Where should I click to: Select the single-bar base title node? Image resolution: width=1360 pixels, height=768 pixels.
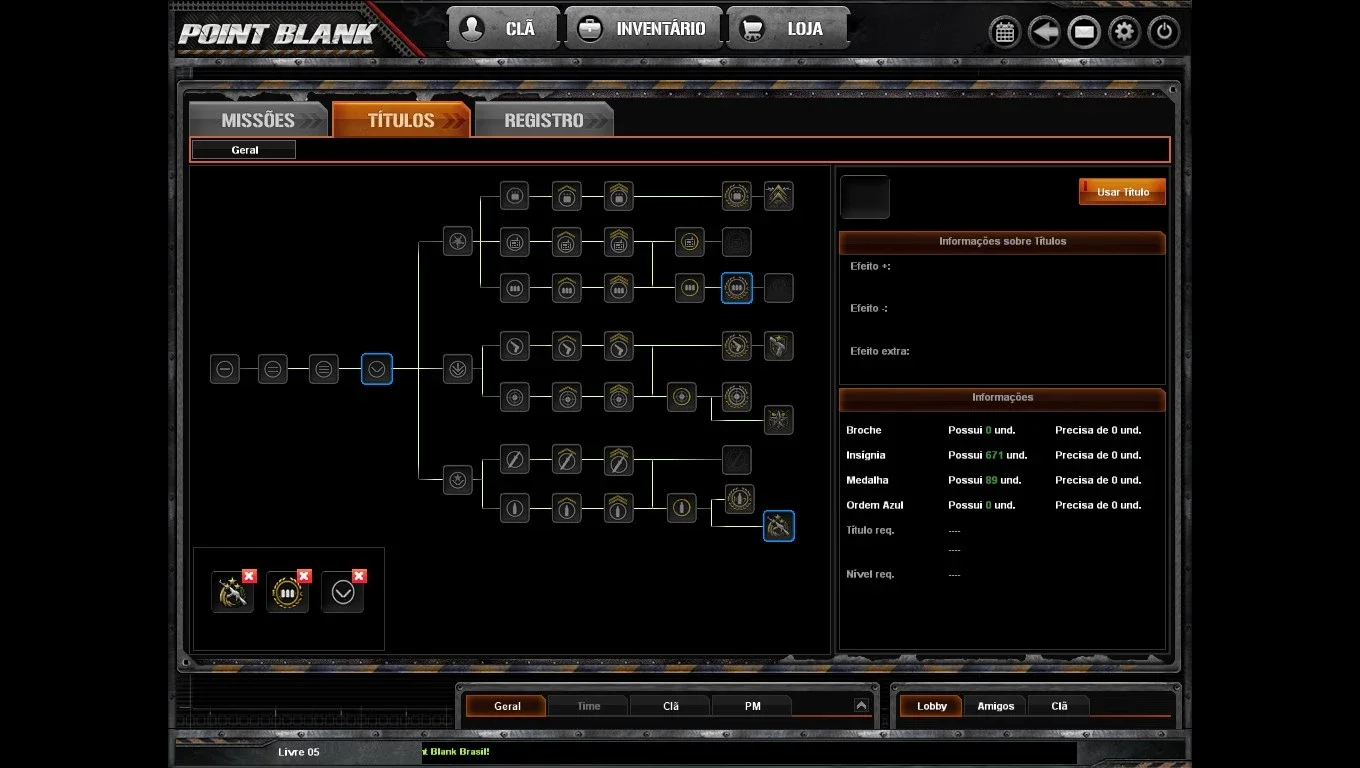tap(225, 369)
